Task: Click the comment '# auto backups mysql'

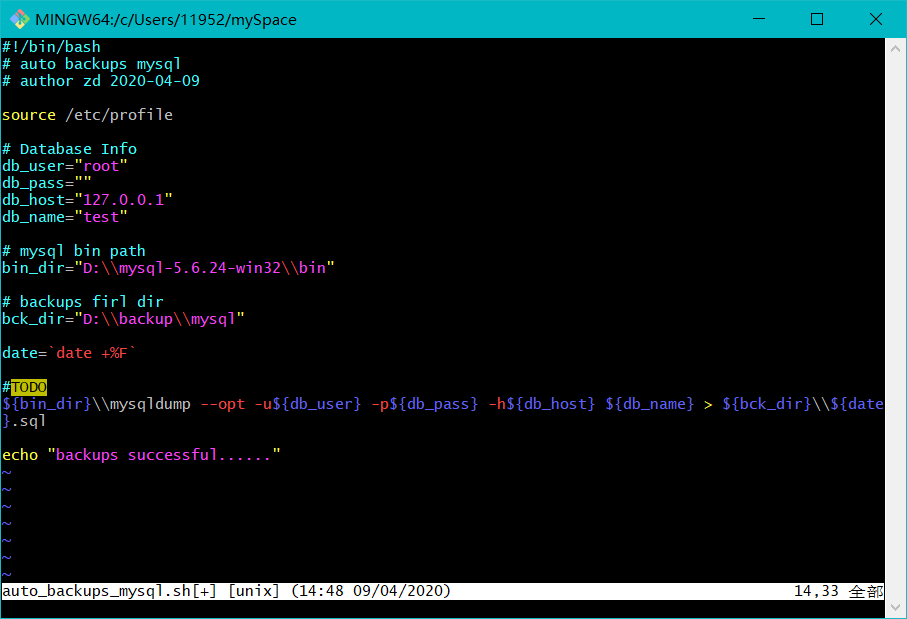Action: click(91, 64)
